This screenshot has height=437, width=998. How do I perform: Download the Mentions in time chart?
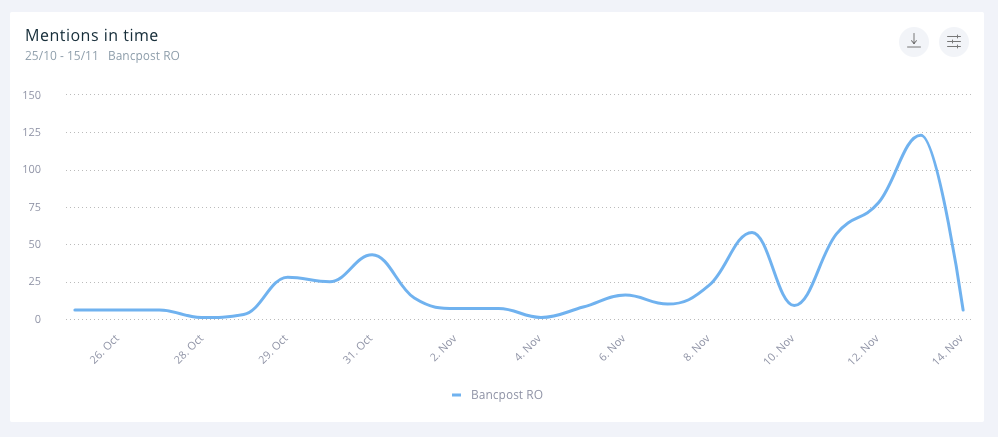914,41
